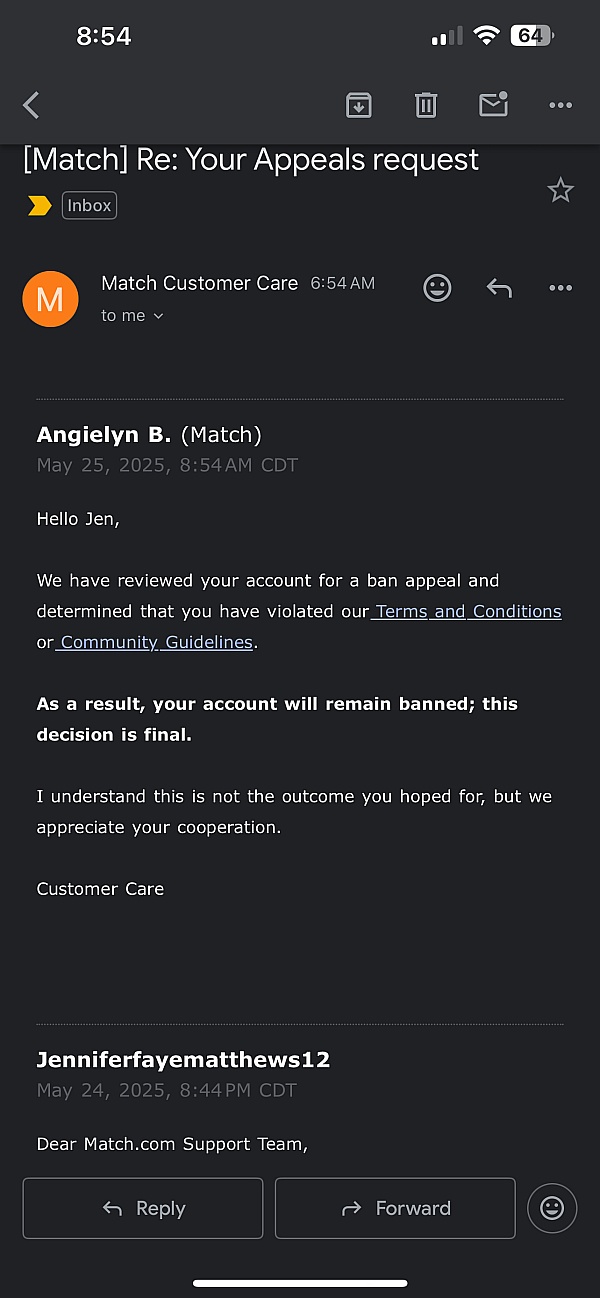This screenshot has width=600, height=1298.
Task: Open the Community Guidelines link
Action: tap(156, 642)
